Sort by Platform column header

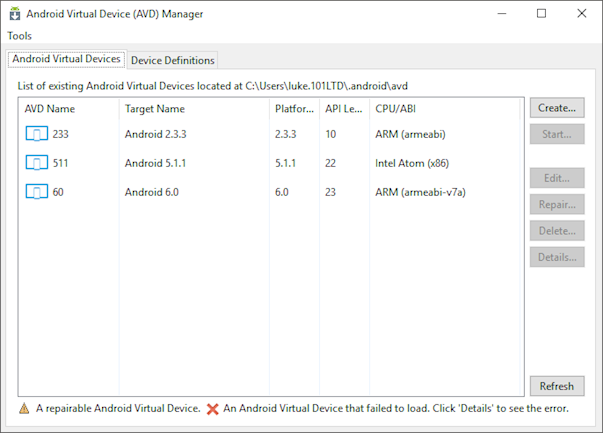click(295, 109)
